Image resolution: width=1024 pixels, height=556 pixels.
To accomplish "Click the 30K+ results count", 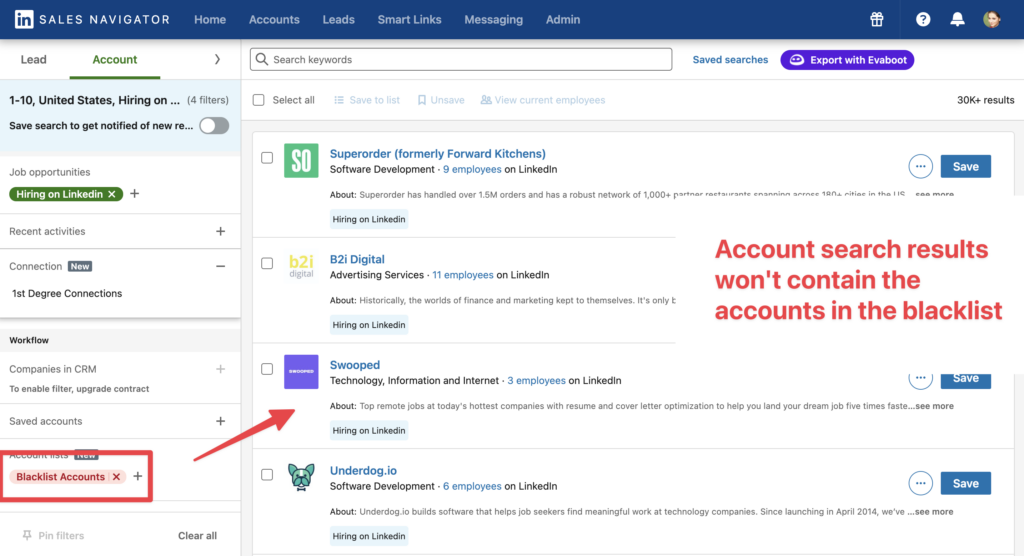I will point(985,100).
